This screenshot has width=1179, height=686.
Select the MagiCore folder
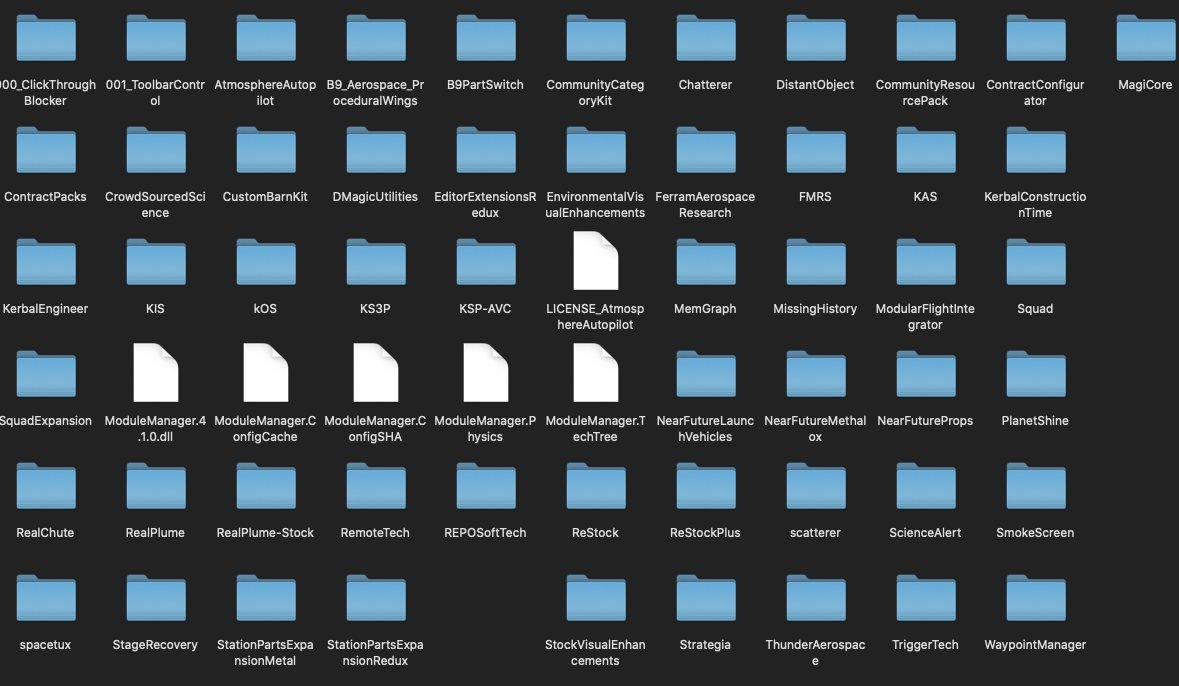[1146, 38]
